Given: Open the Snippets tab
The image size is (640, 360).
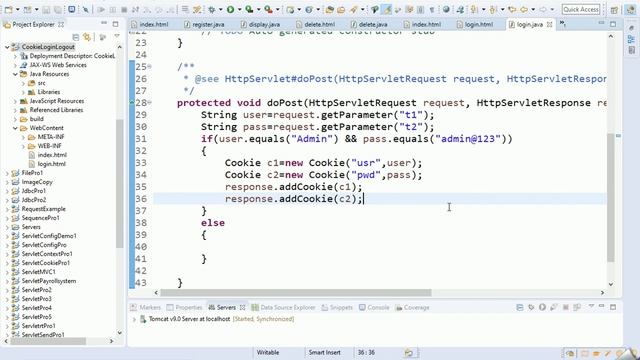Looking at the screenshot, I should click(x=337, y=307).
